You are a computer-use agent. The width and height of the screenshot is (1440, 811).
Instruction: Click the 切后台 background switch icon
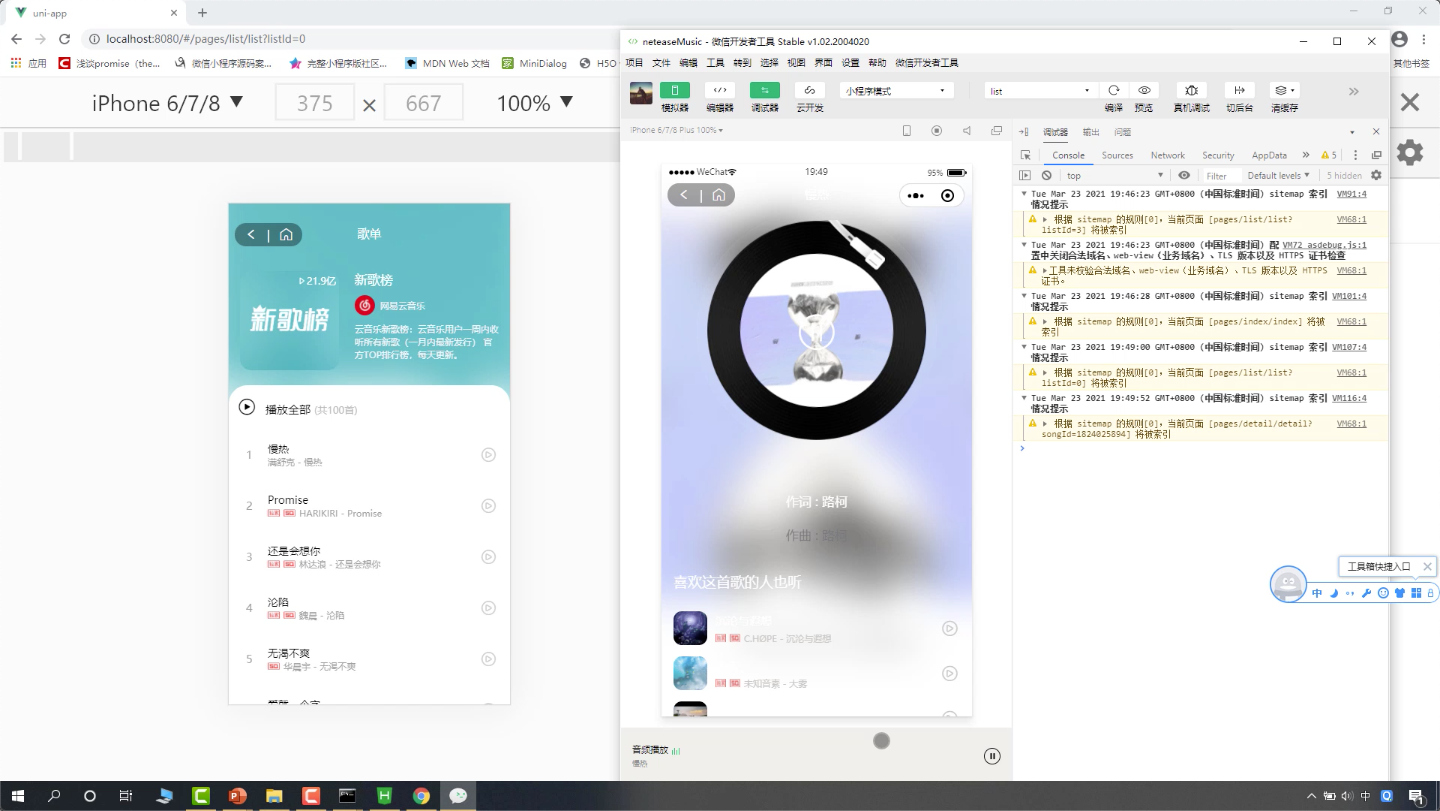click(1239, 90)
